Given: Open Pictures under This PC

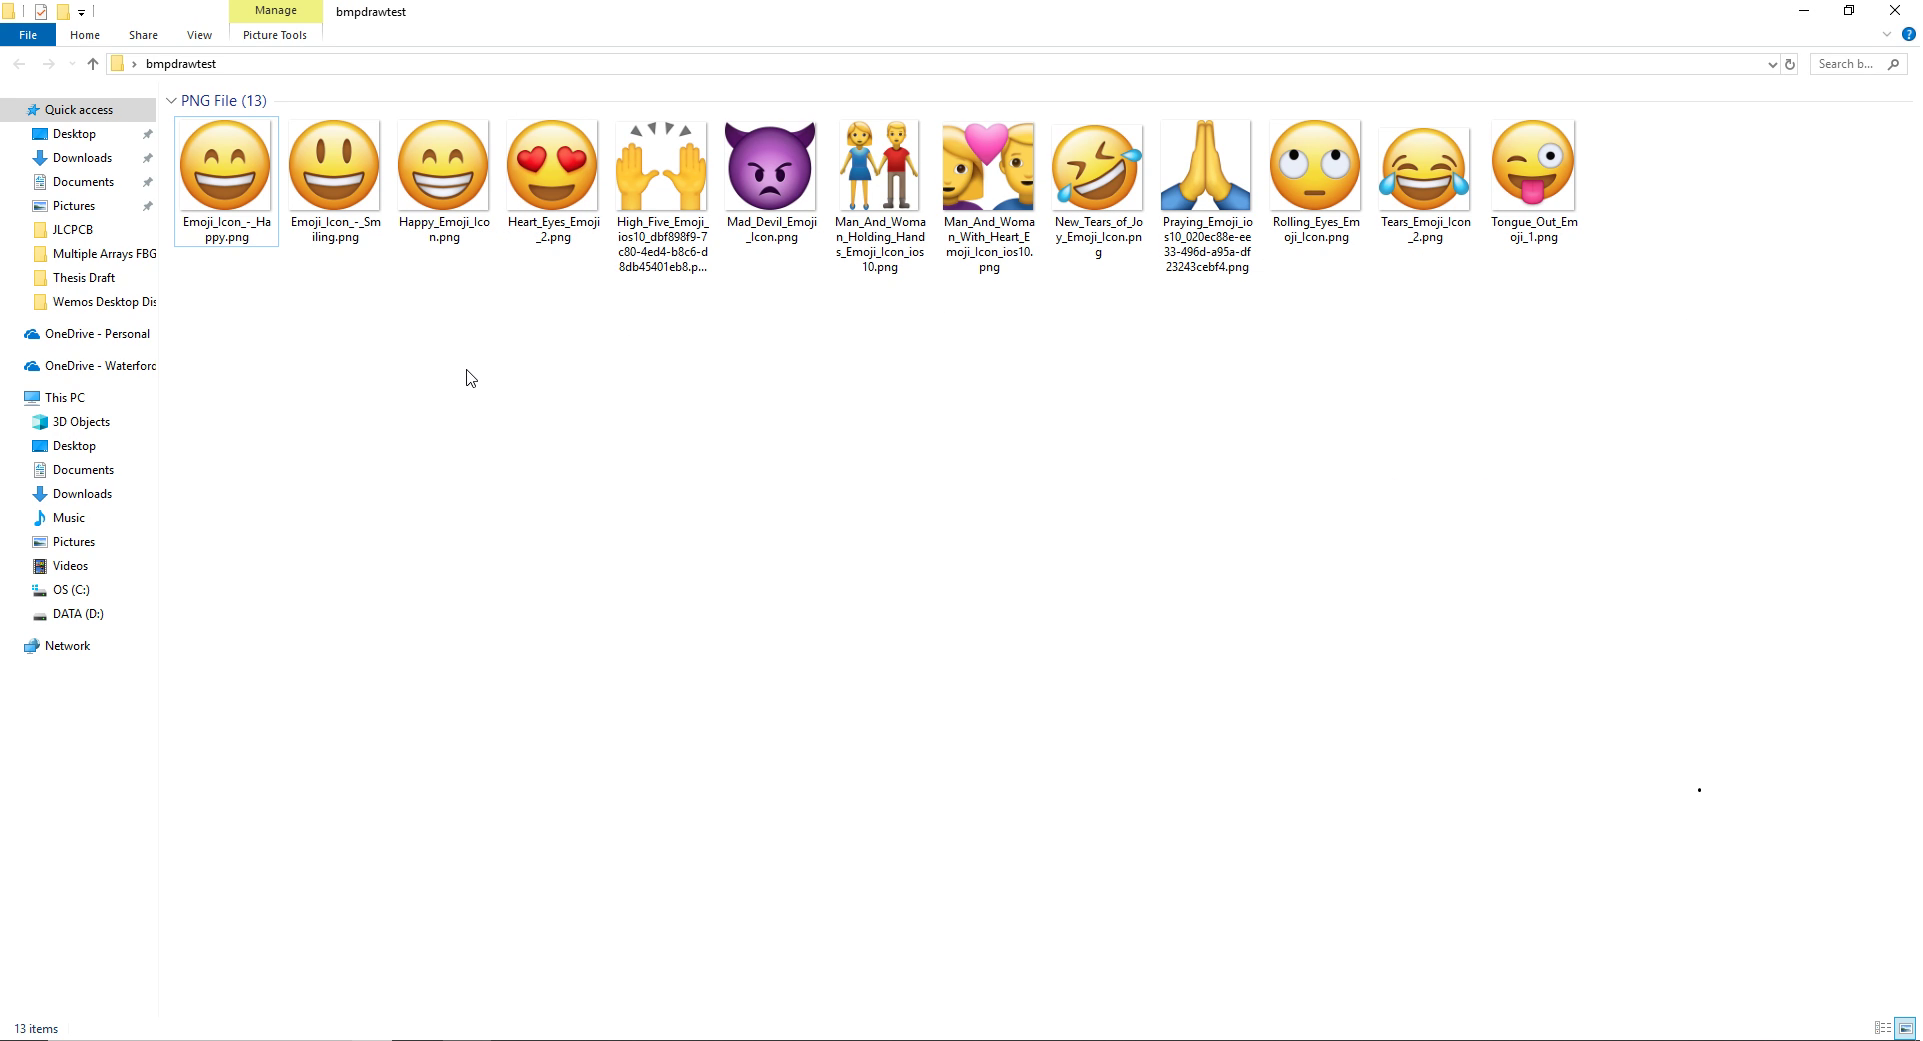Looking at the screenshot, I should pos(74,542).
